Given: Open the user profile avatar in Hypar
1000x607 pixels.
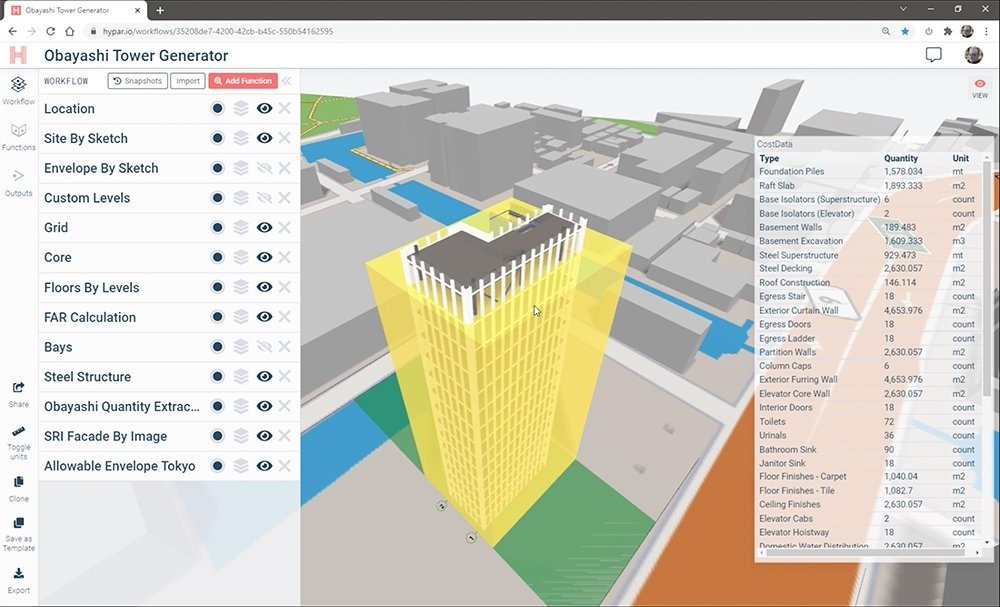Looking at the screenshot, I should [x=973, y=55].
